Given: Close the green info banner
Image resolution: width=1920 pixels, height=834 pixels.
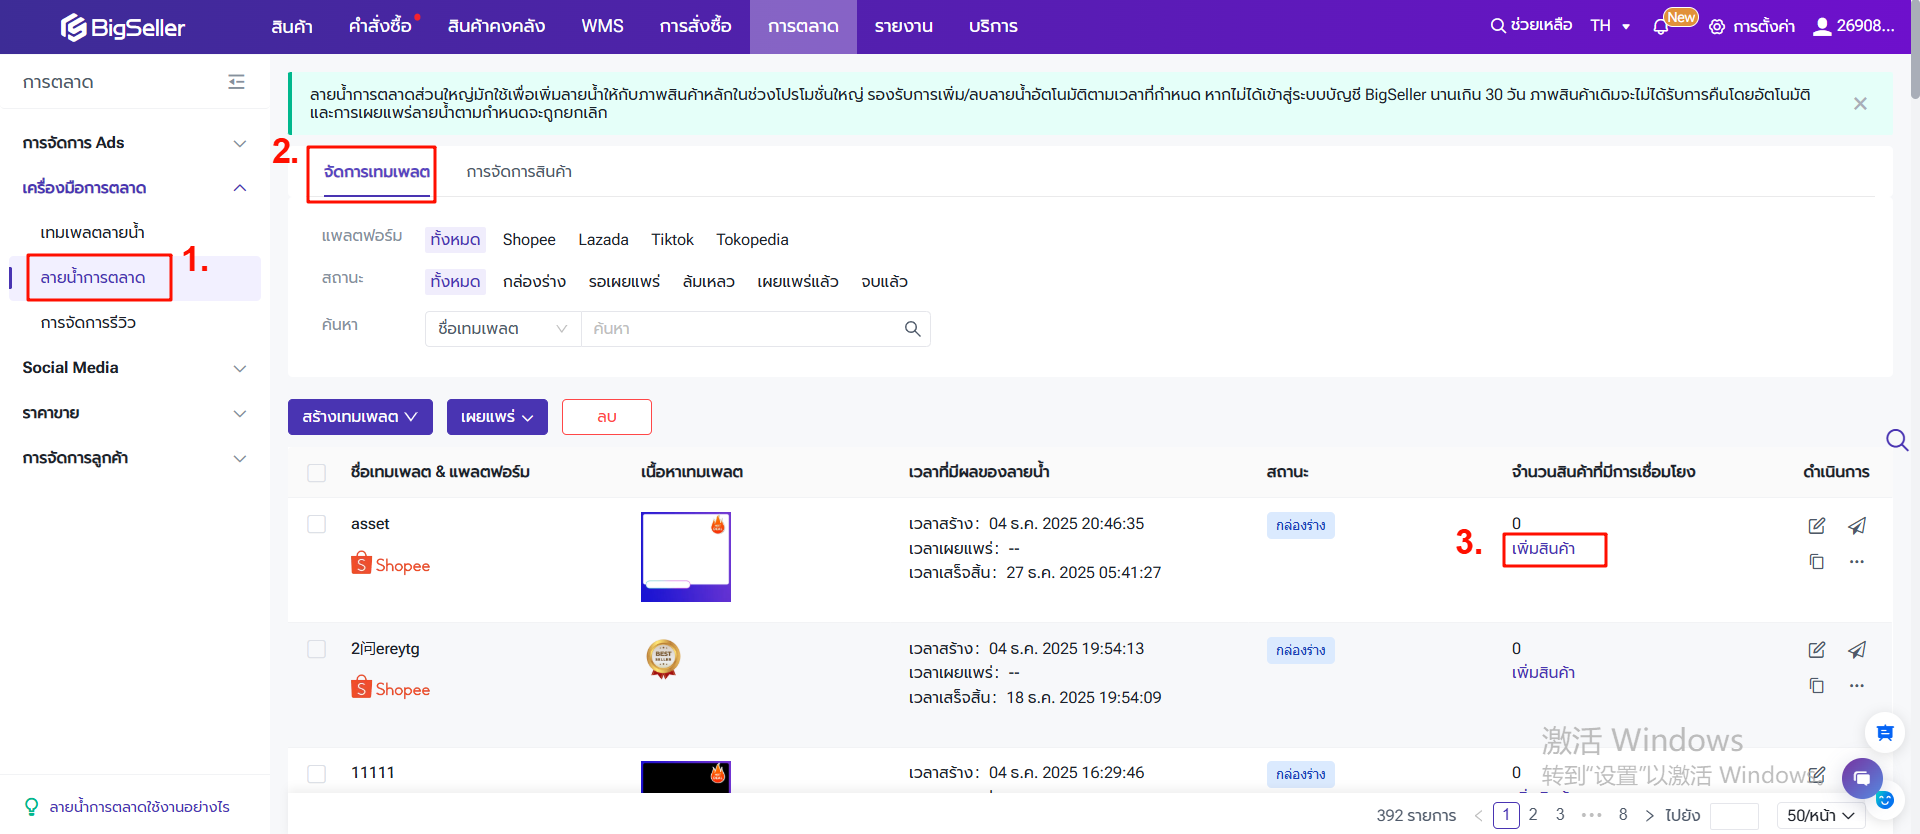Looking at the screenshot, I should tap(1860, 104).
